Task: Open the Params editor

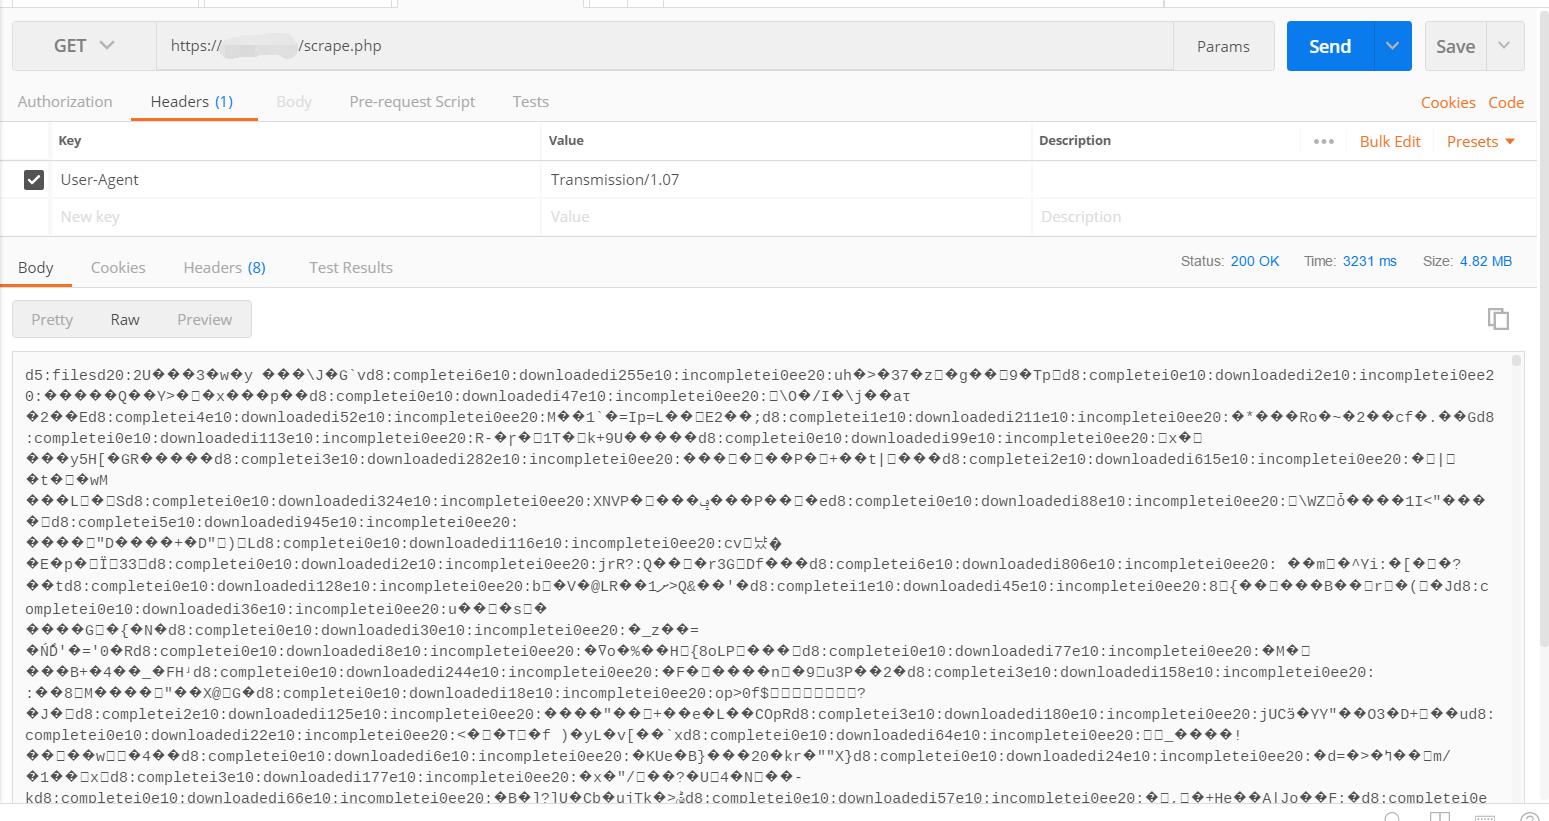Action: [x=1223, y=46]
